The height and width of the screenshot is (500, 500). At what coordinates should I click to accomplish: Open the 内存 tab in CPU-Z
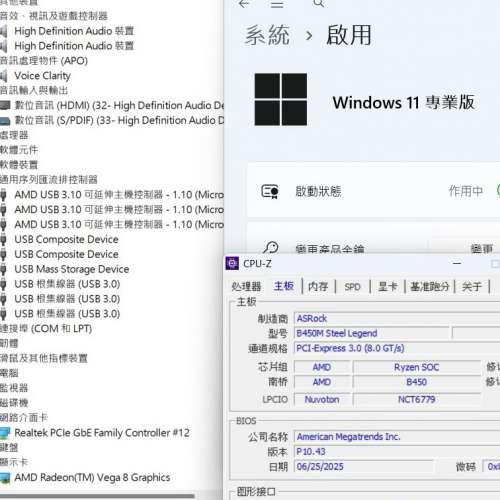click(x=318, y=286)
